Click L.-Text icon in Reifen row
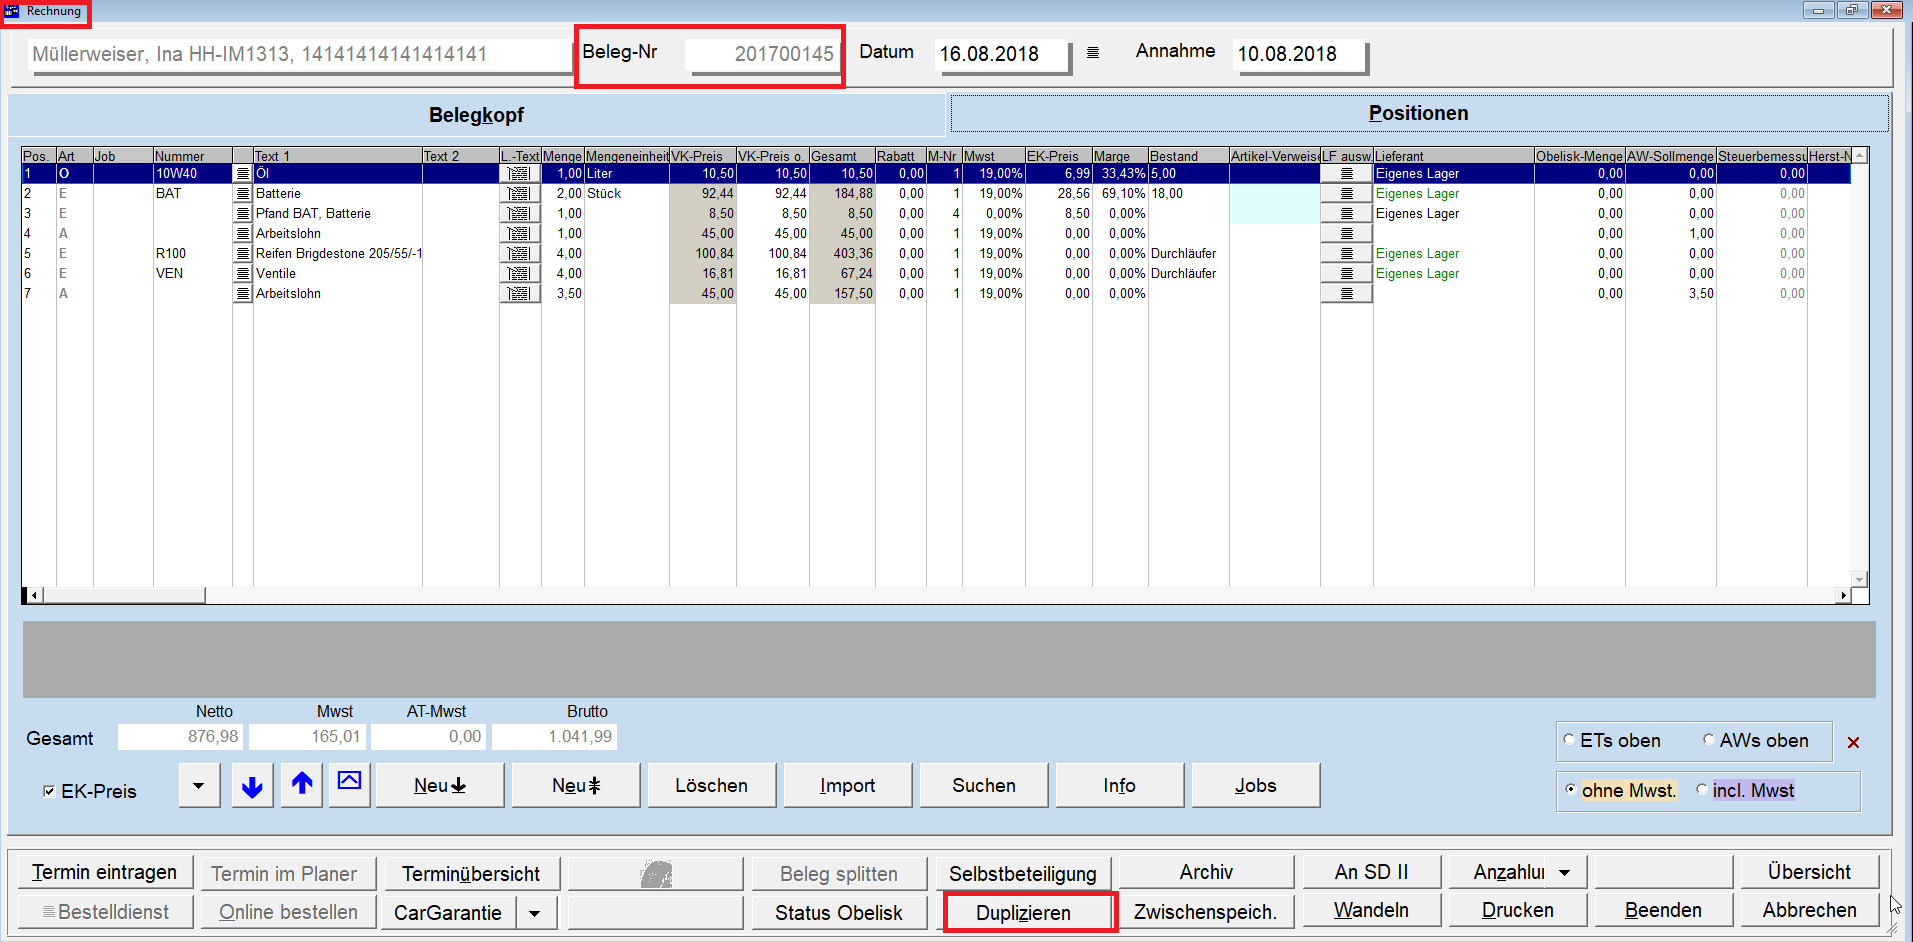The width and height of the screenshot is (1913, 942). tap(519, 254)
